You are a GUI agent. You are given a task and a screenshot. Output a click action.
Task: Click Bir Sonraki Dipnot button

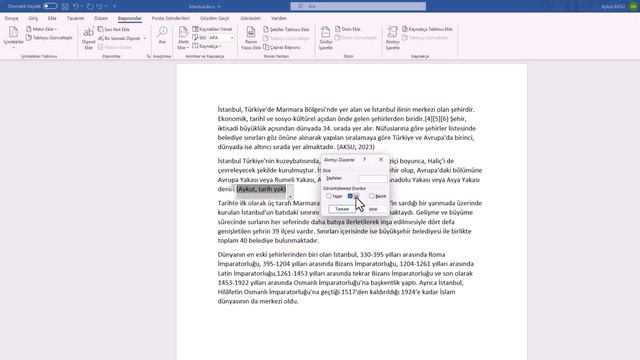click(x=119, y=38)
